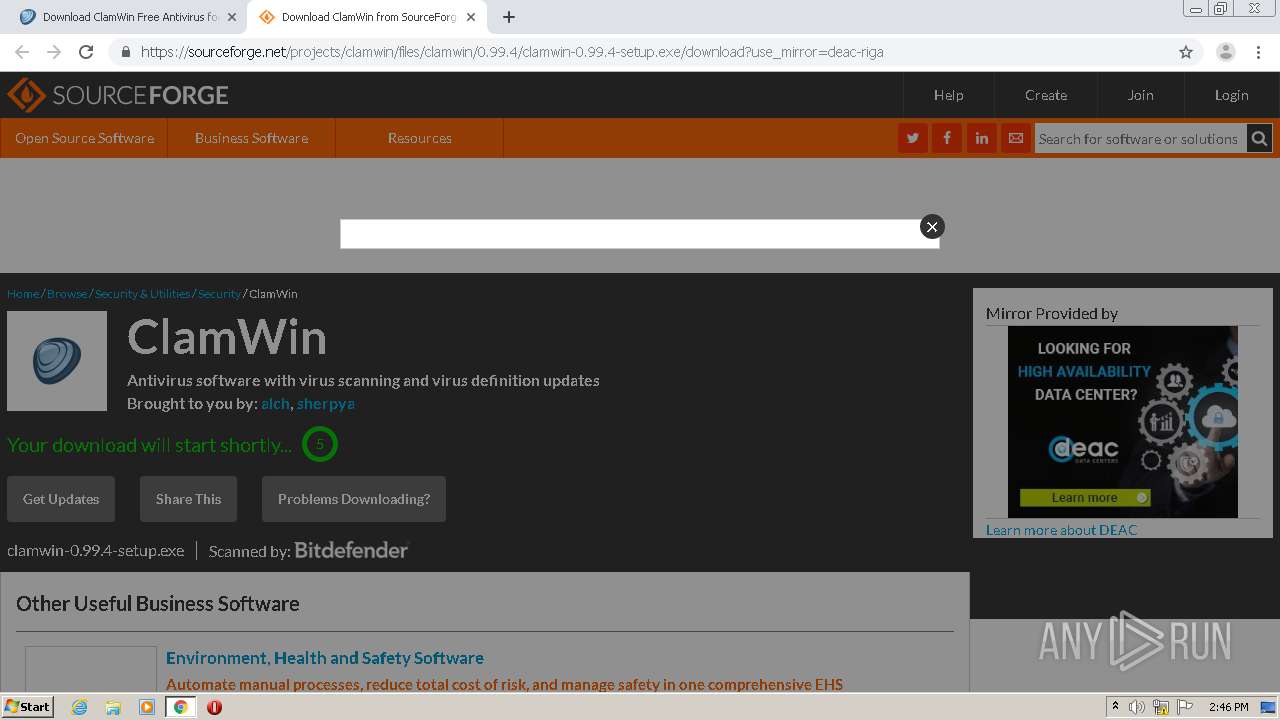Screen dimensions: 1280x720
Task: Click the Bitdefender logo
Action: (x=352, y=550)
